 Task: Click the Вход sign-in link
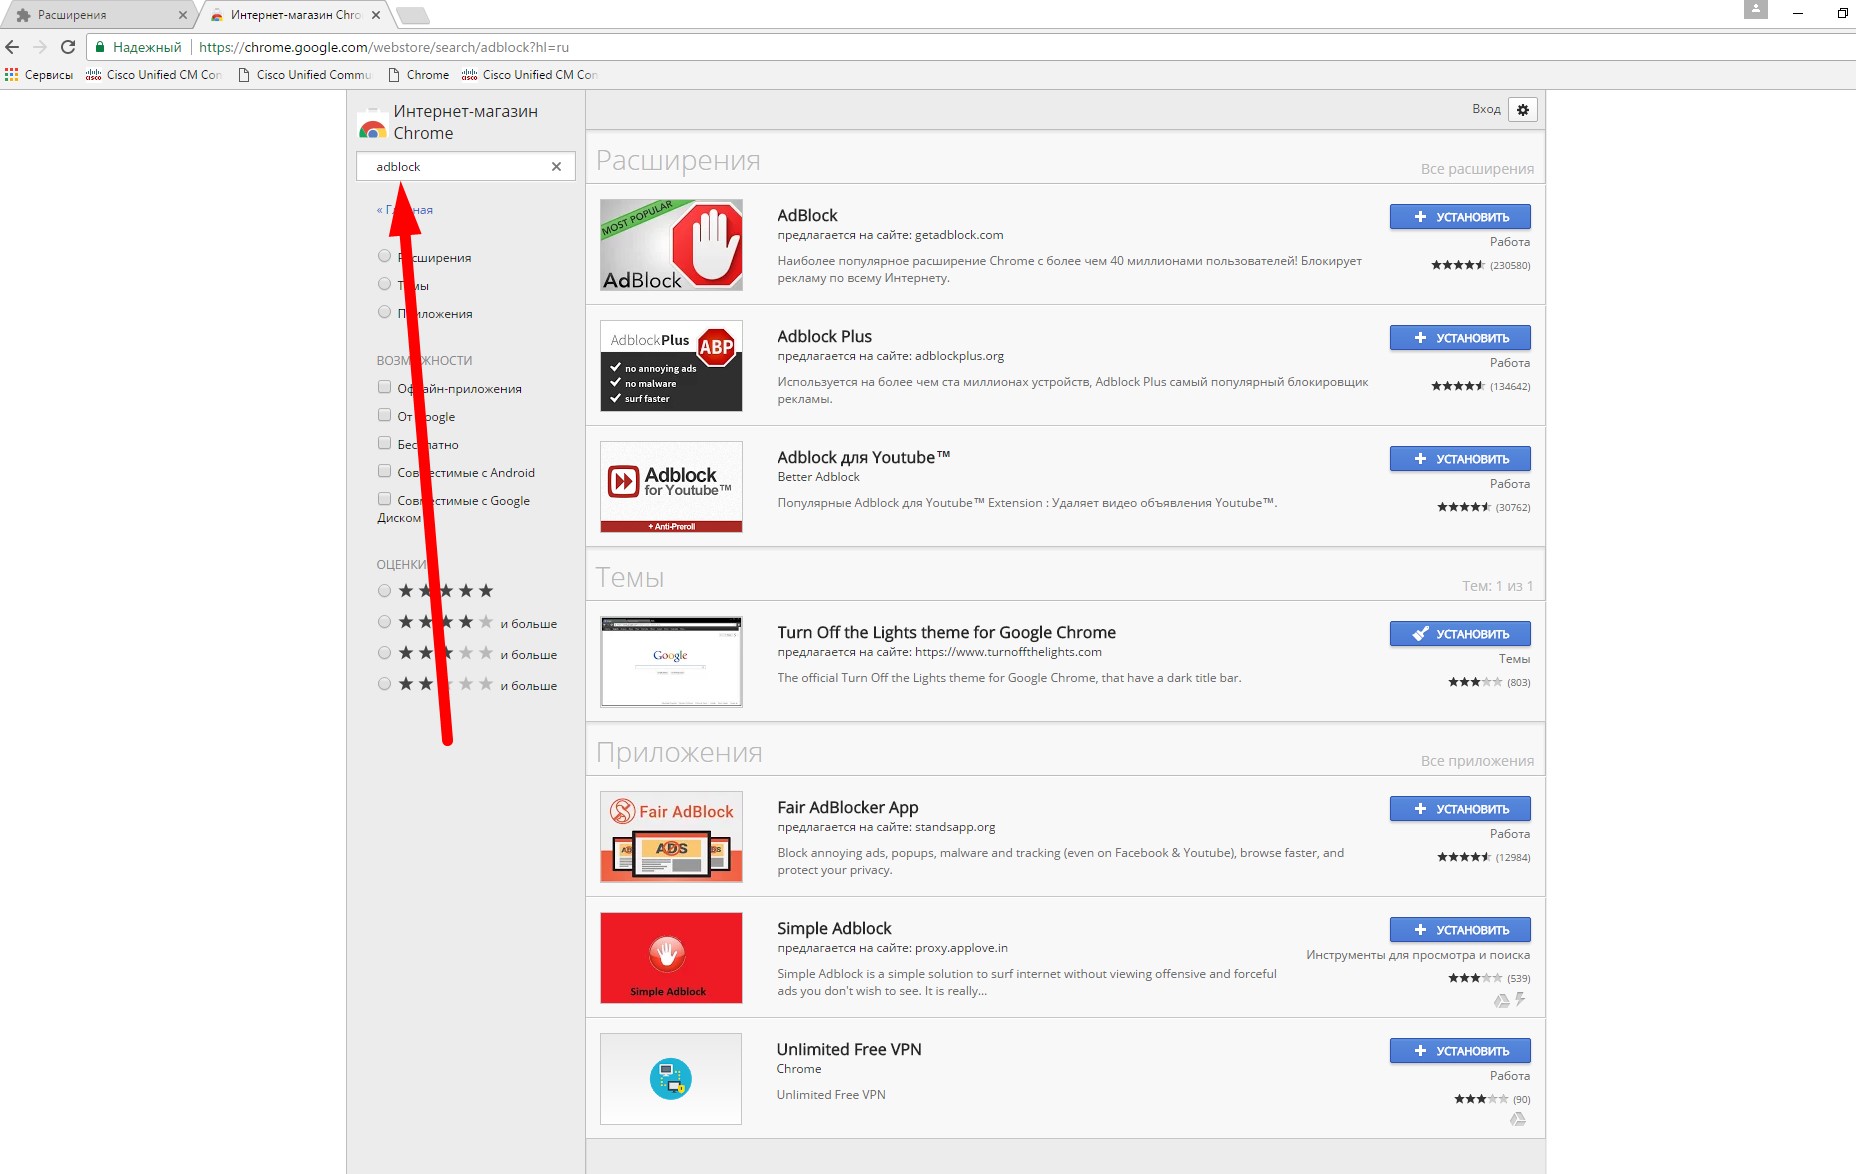click(1486, 109)
